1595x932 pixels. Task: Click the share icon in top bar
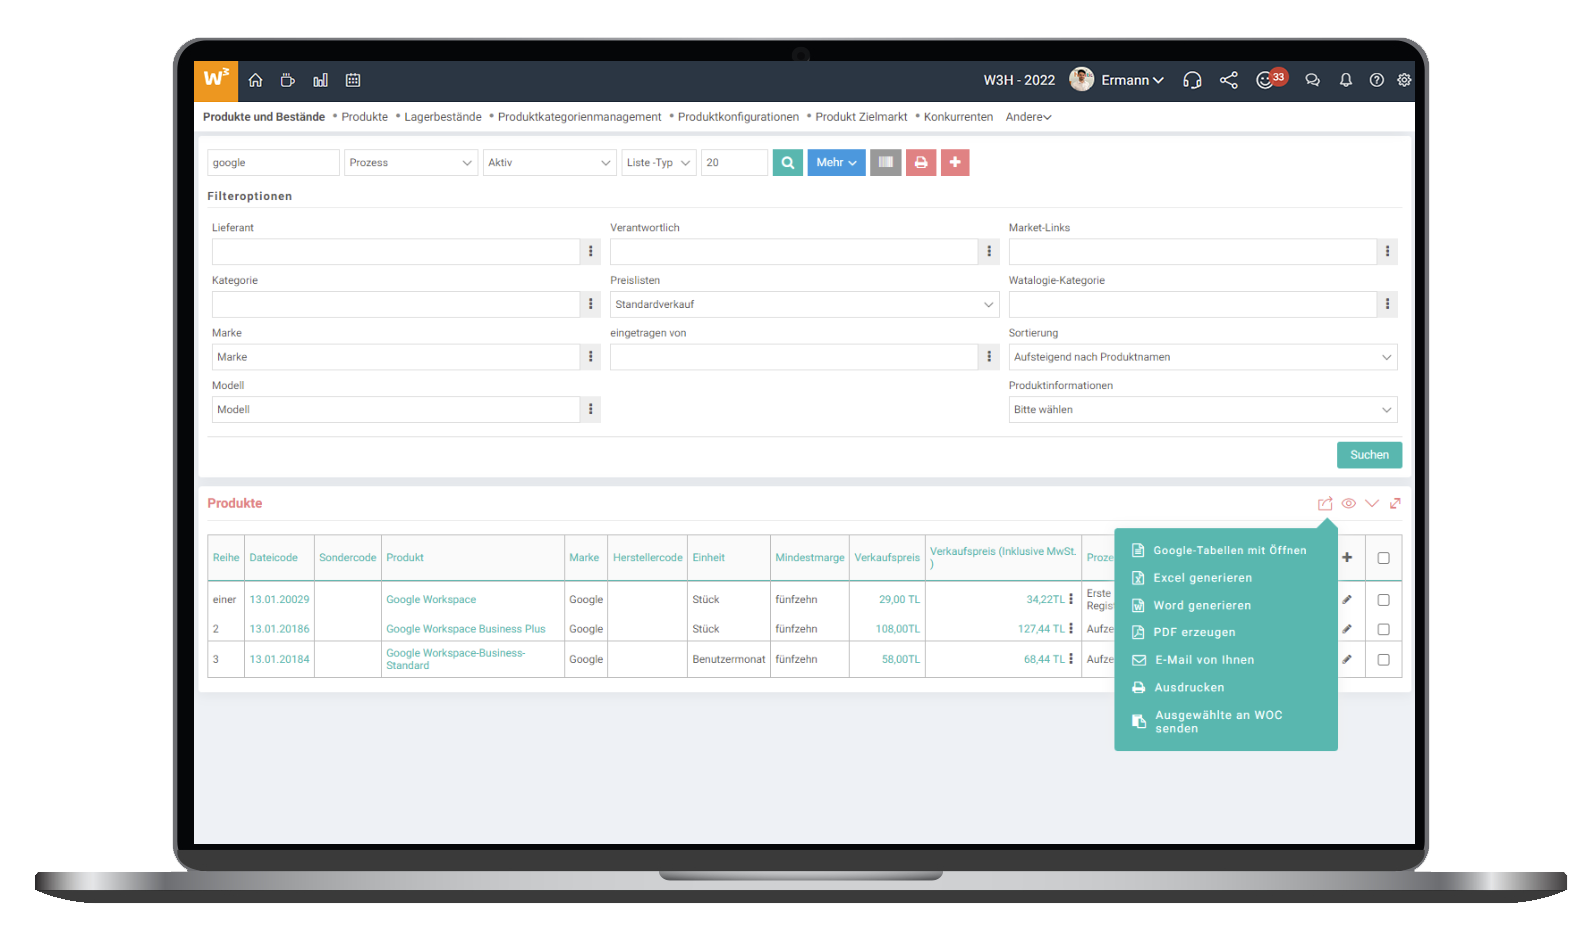click(1229, 80)
